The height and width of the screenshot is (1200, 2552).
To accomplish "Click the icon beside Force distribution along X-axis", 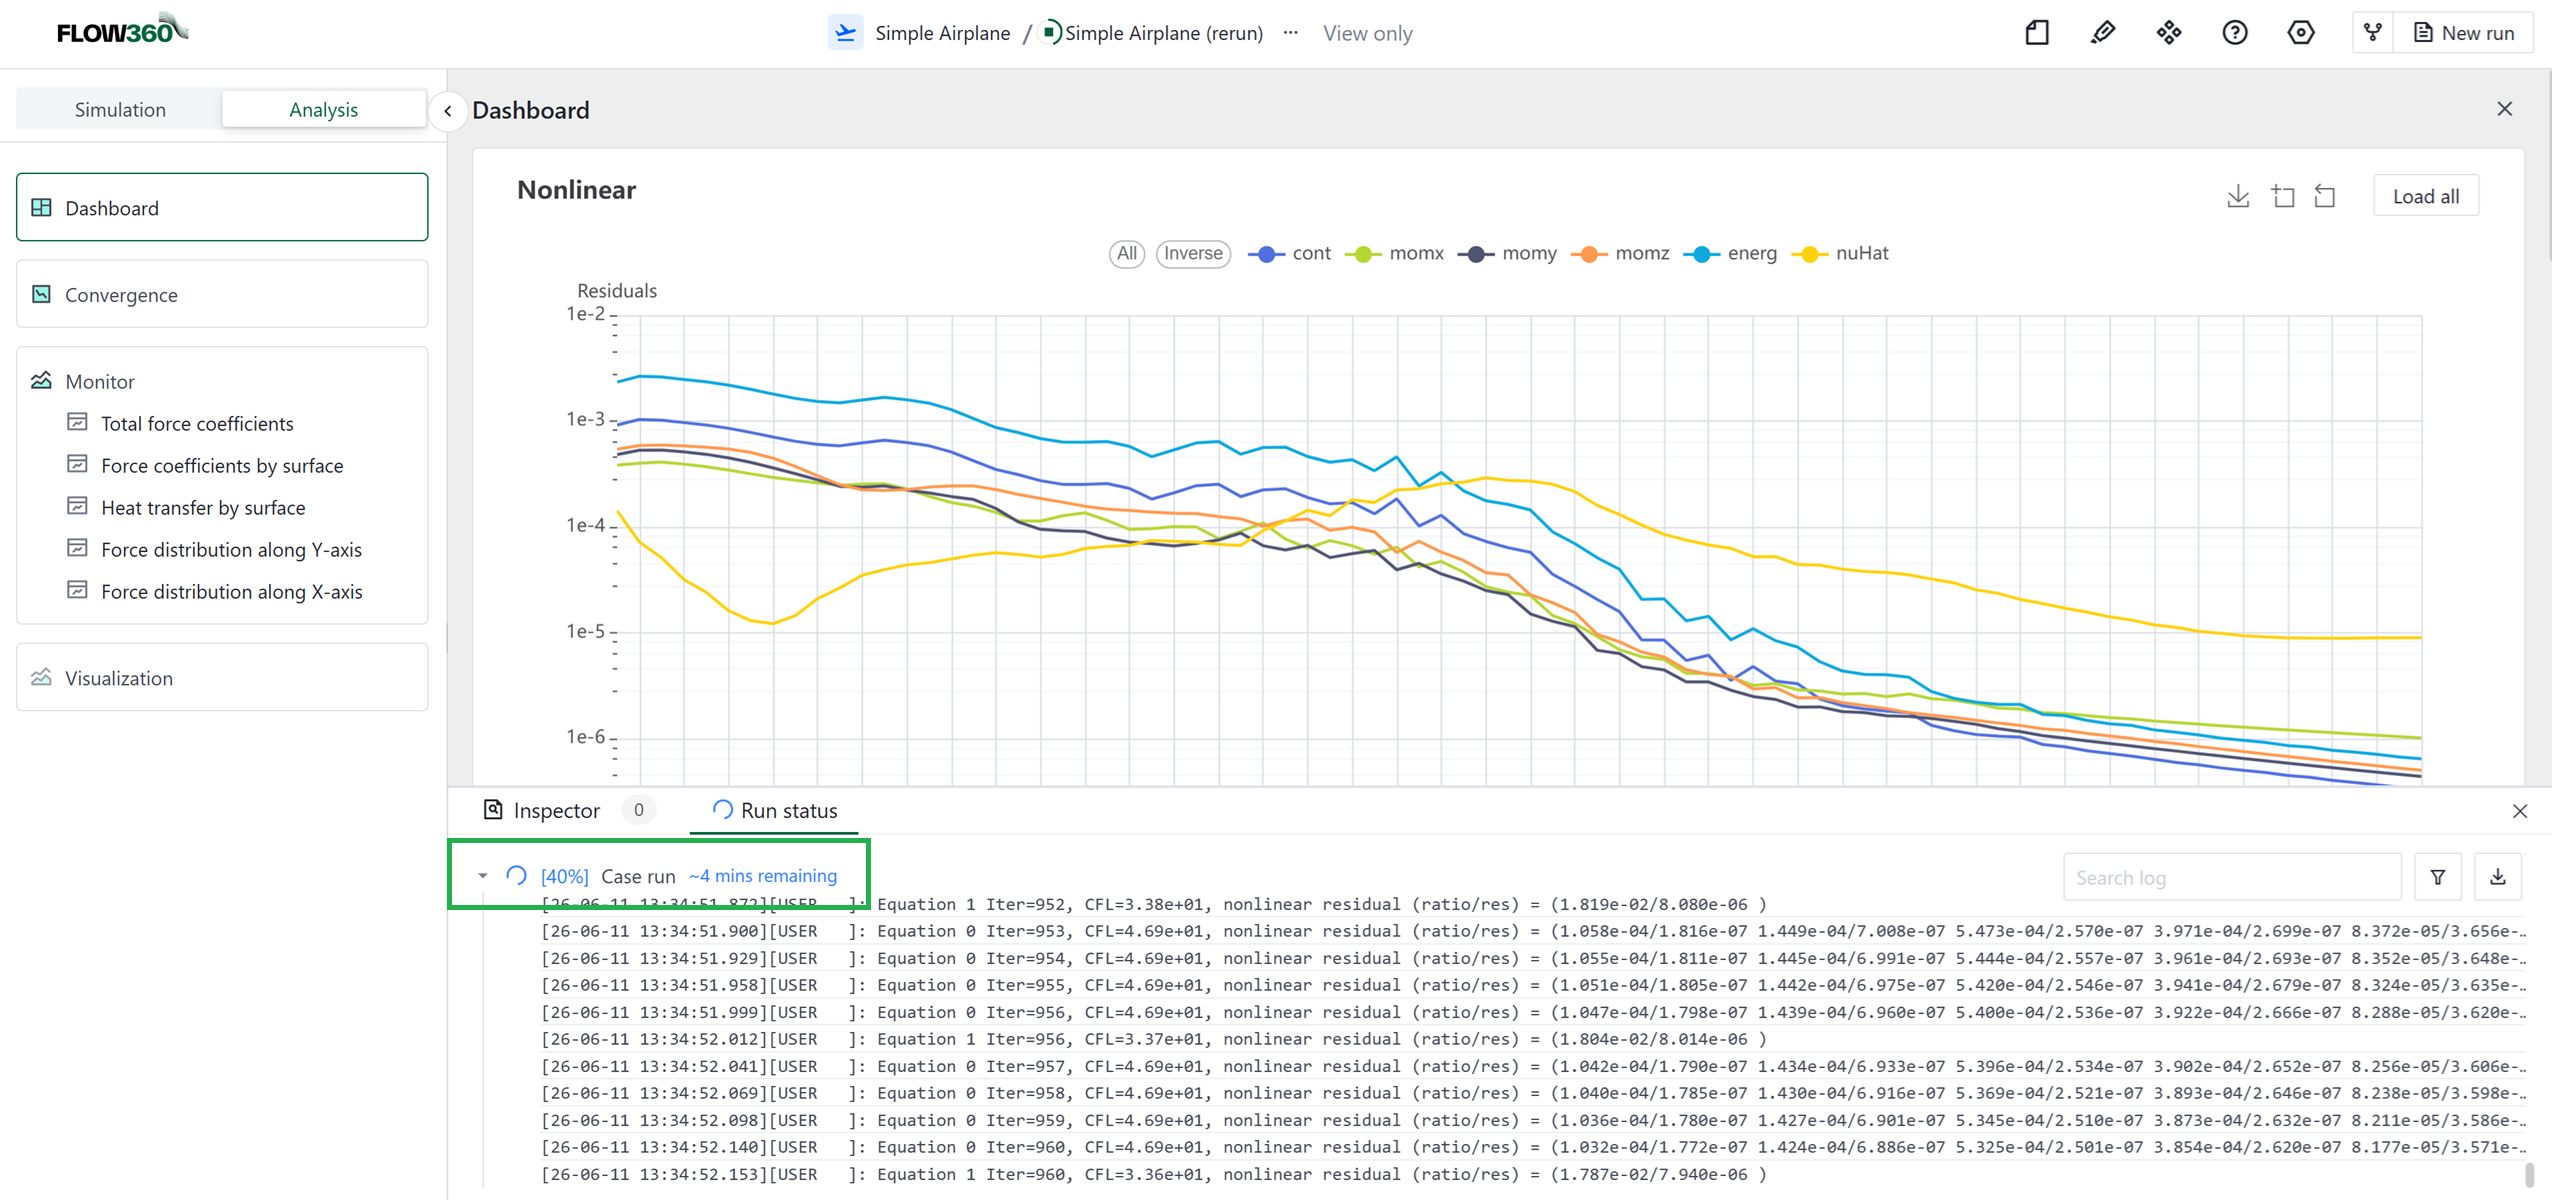I will (77, 590).
